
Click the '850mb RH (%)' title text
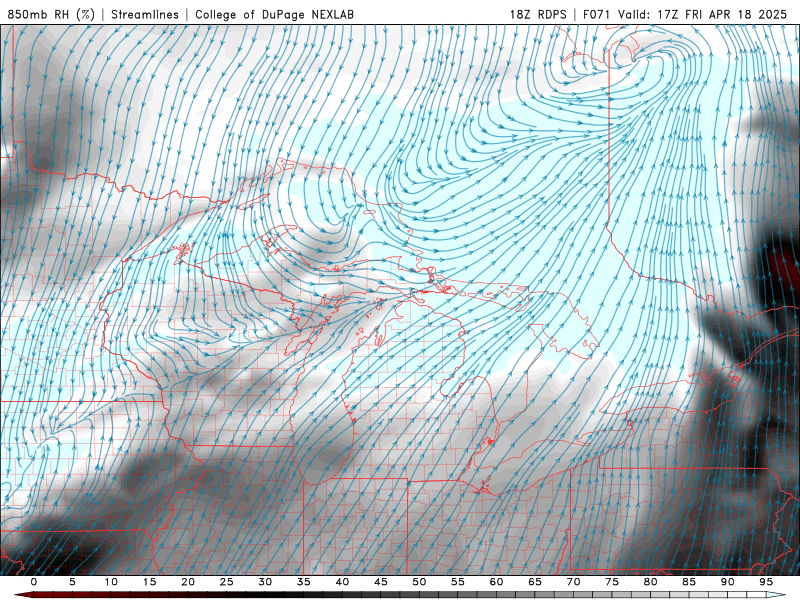pyautogui.click(x=51, y=14)
